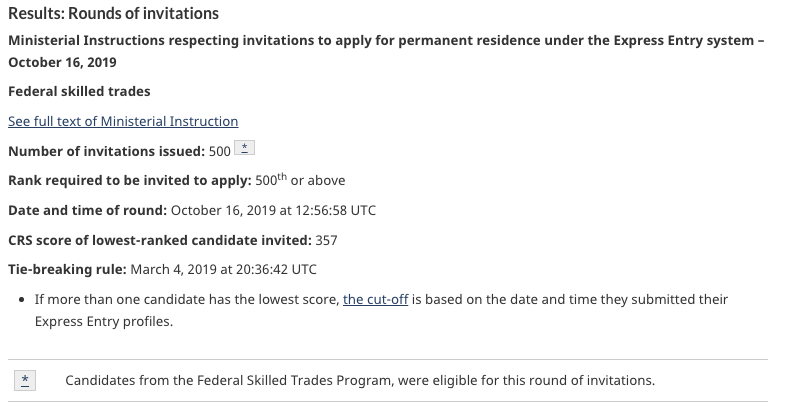Click 'Rank required to be invited to apply' label
The width and height of the screenshot is (806, 408).
123,181
